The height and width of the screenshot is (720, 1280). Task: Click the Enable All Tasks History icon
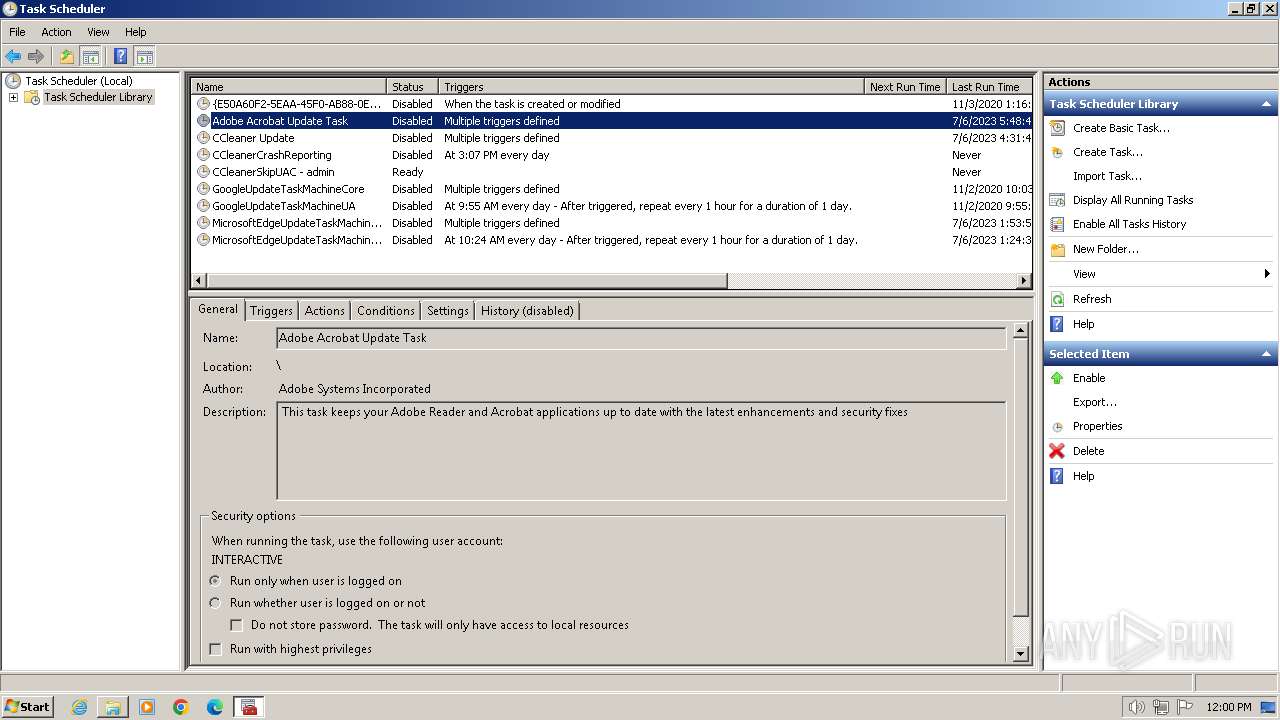pos(1057,224)
